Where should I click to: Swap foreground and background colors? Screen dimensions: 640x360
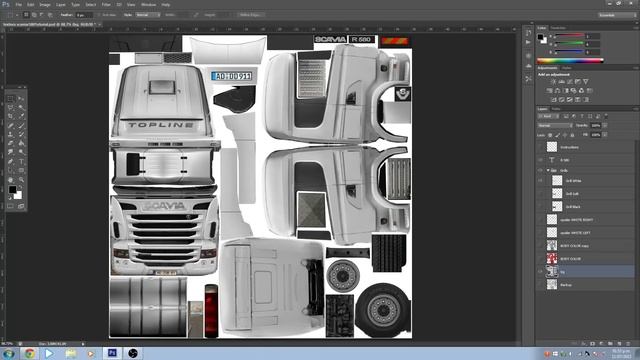tap(20, 188)
